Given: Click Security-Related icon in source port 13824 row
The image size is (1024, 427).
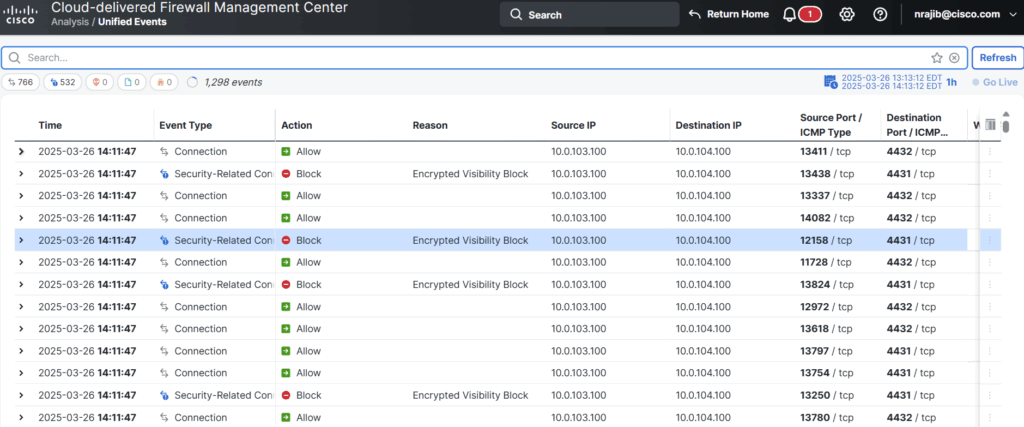Looking at the screenshot, I should [164, 285].
